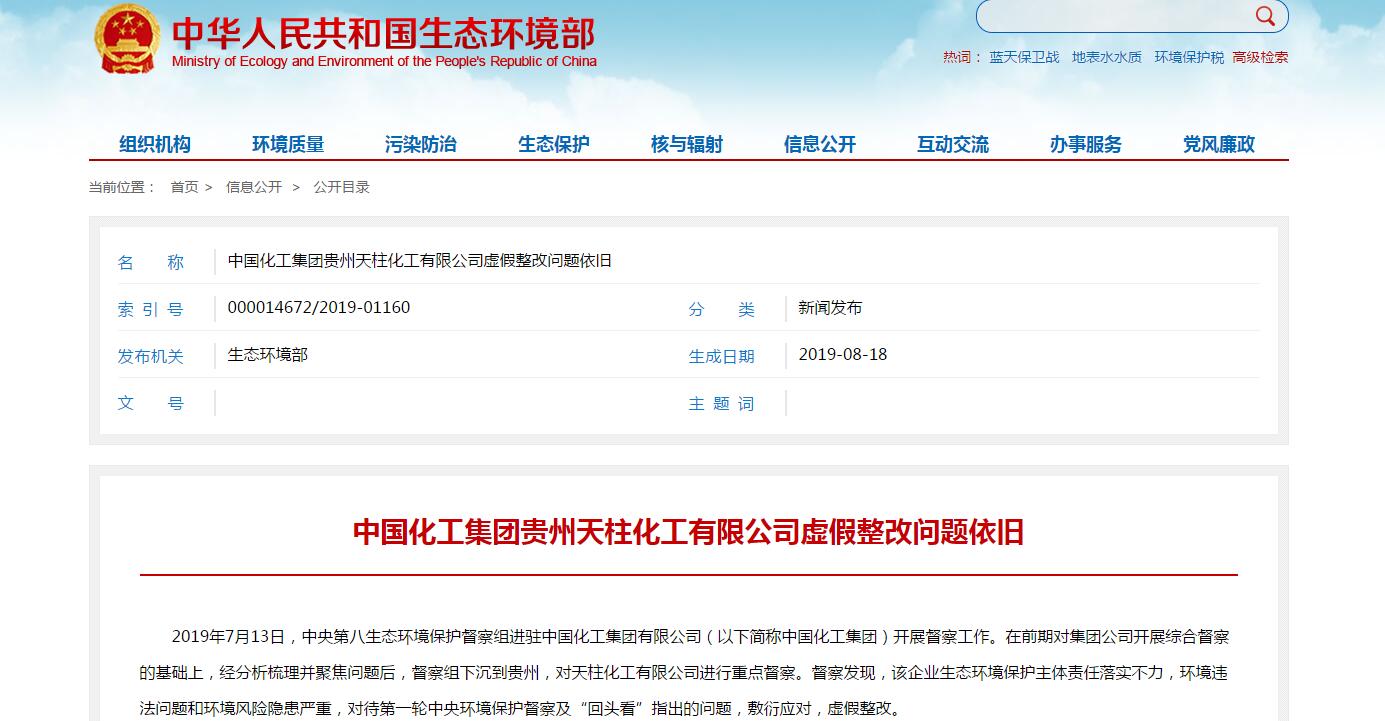Open the 互动交流 menu
This screenshot has width=1385, height=721.
(x=953, y=144)
